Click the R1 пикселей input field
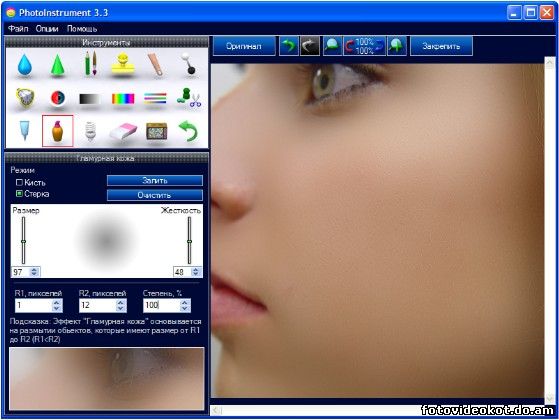 [x=33, y=305]
